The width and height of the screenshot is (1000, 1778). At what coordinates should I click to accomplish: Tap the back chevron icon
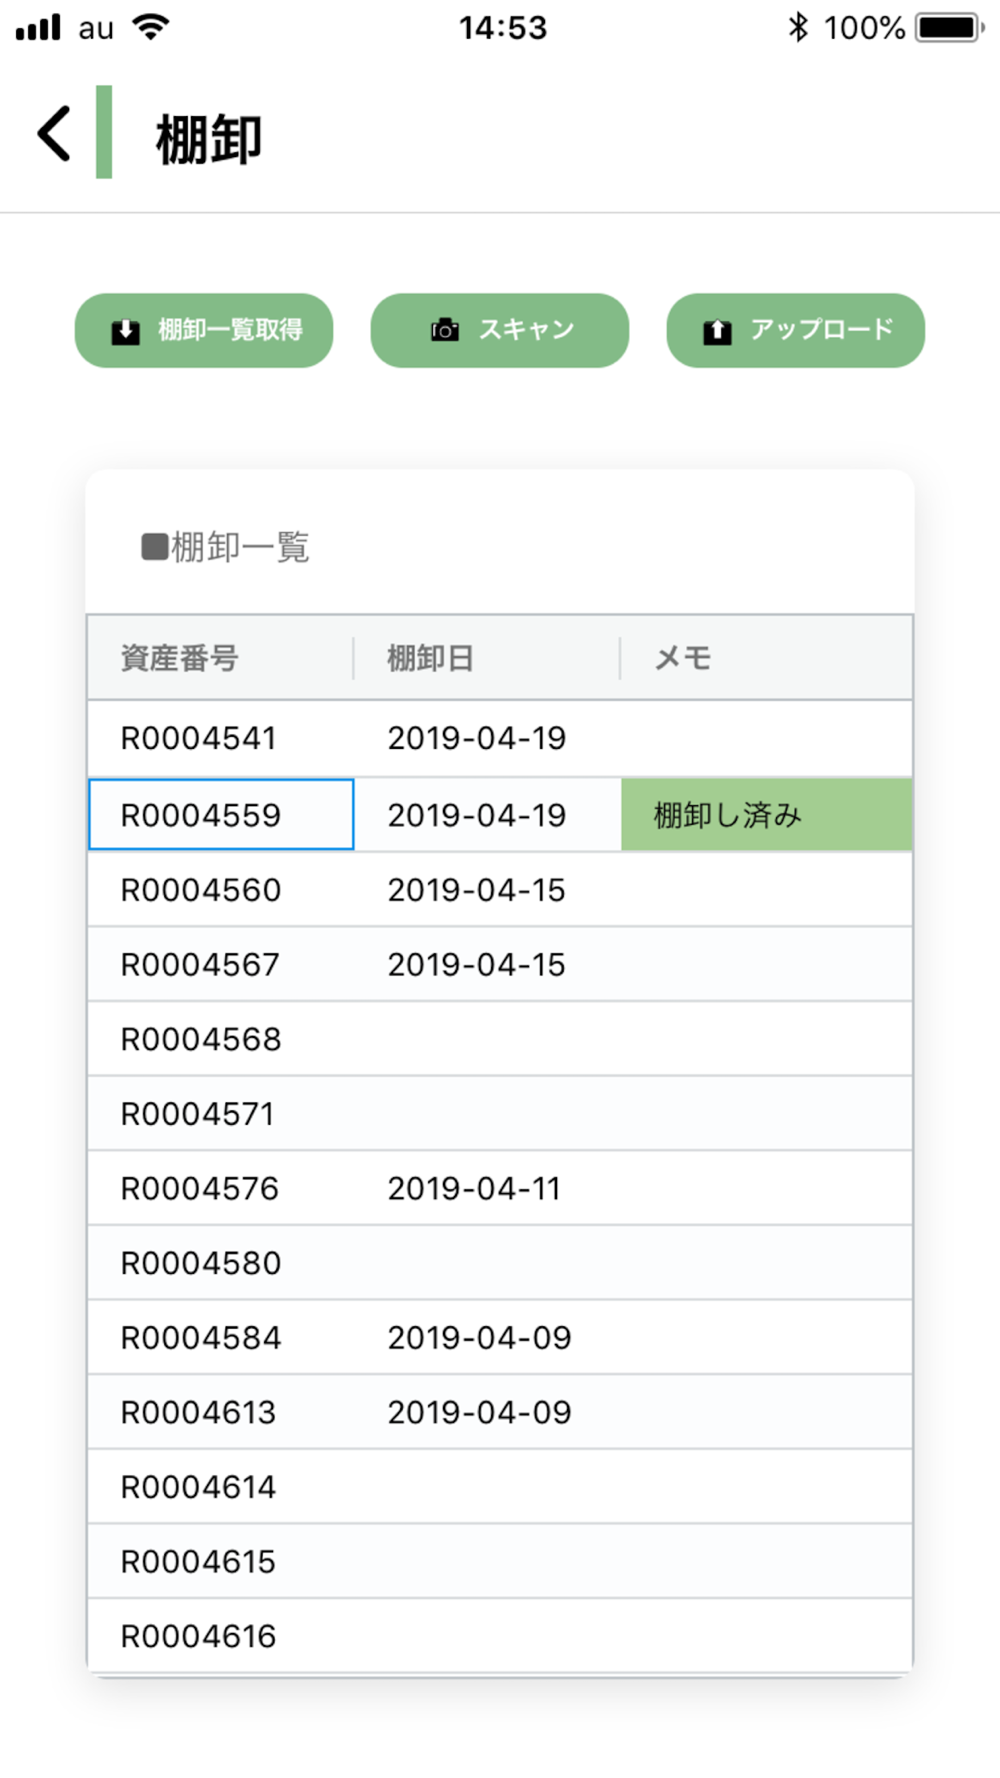point(54,134)
